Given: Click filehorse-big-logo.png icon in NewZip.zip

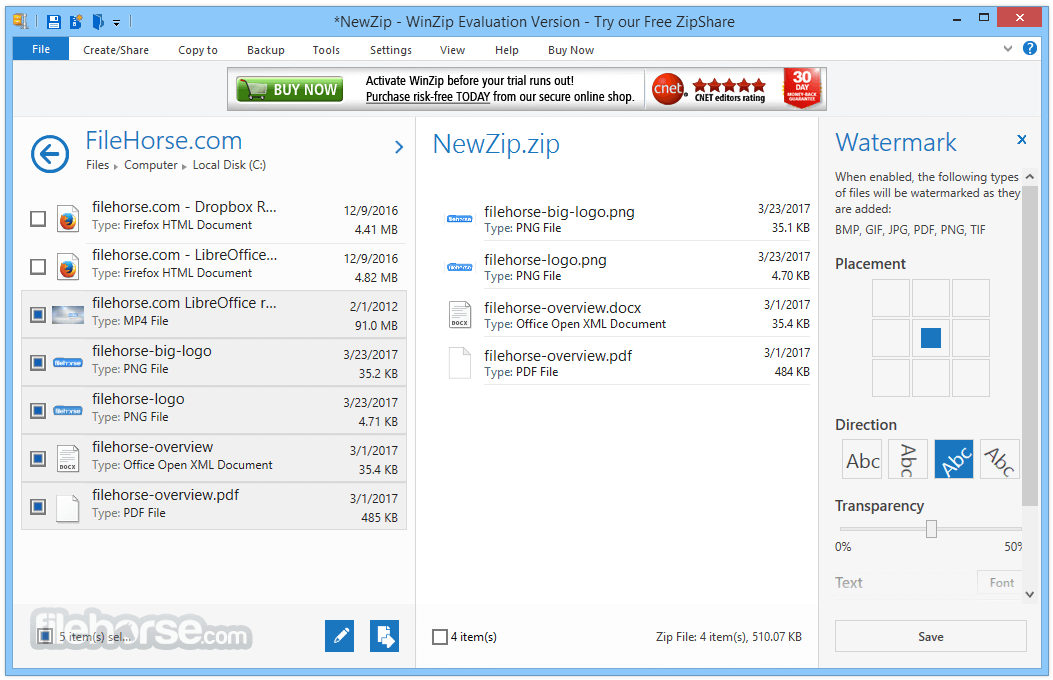Looking at the screenshot, I should [x=460, y=219].
